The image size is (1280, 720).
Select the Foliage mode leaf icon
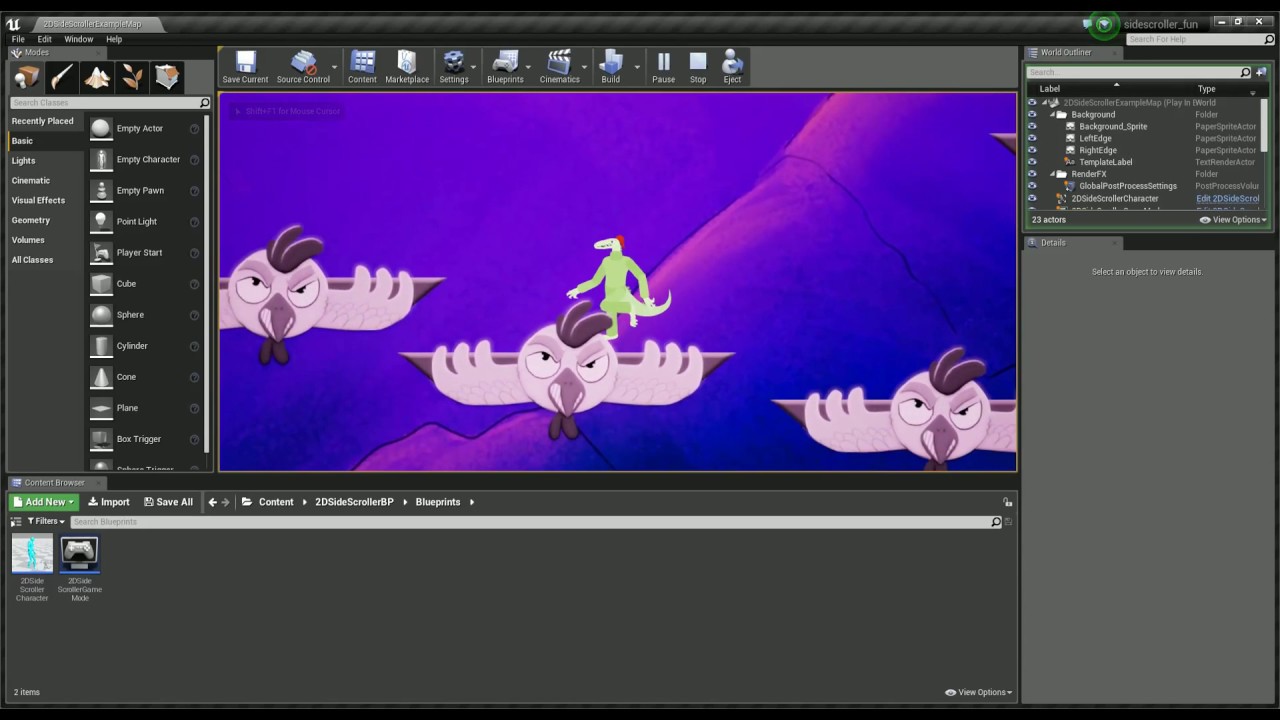click(132, 77)
